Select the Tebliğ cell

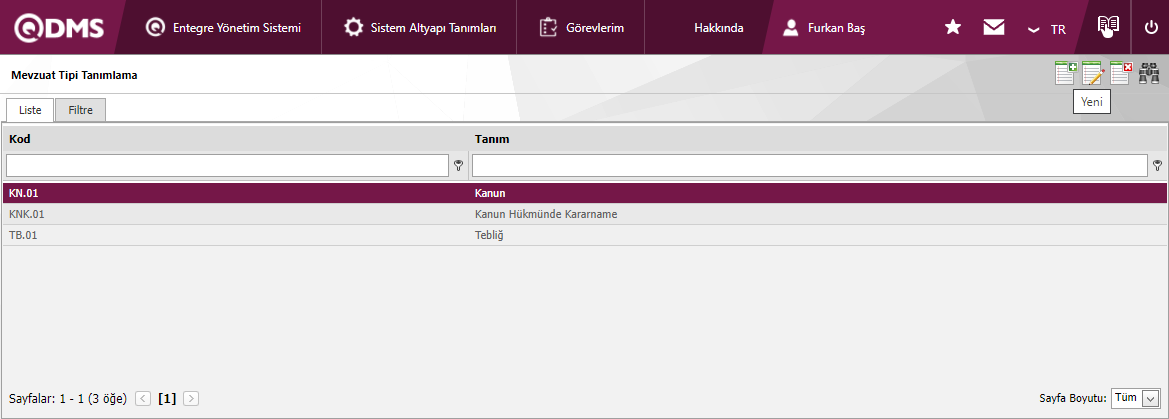(491, 235)
